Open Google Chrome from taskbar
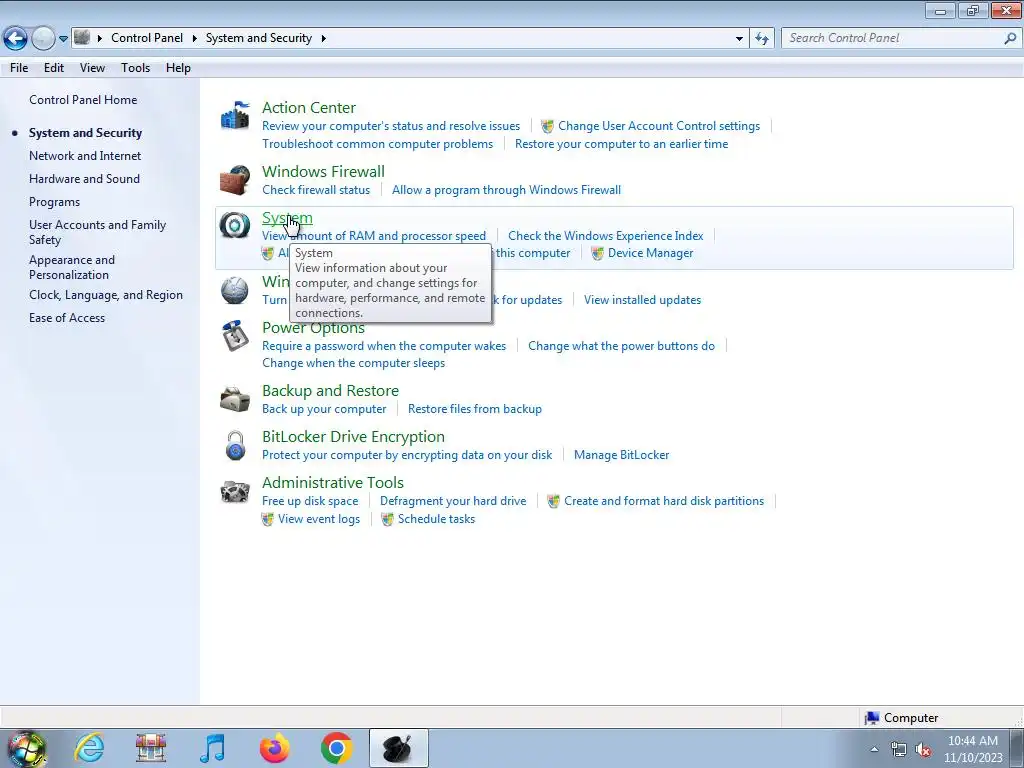The width and height of the screenshot is (1024, 768). click(336, 748)
